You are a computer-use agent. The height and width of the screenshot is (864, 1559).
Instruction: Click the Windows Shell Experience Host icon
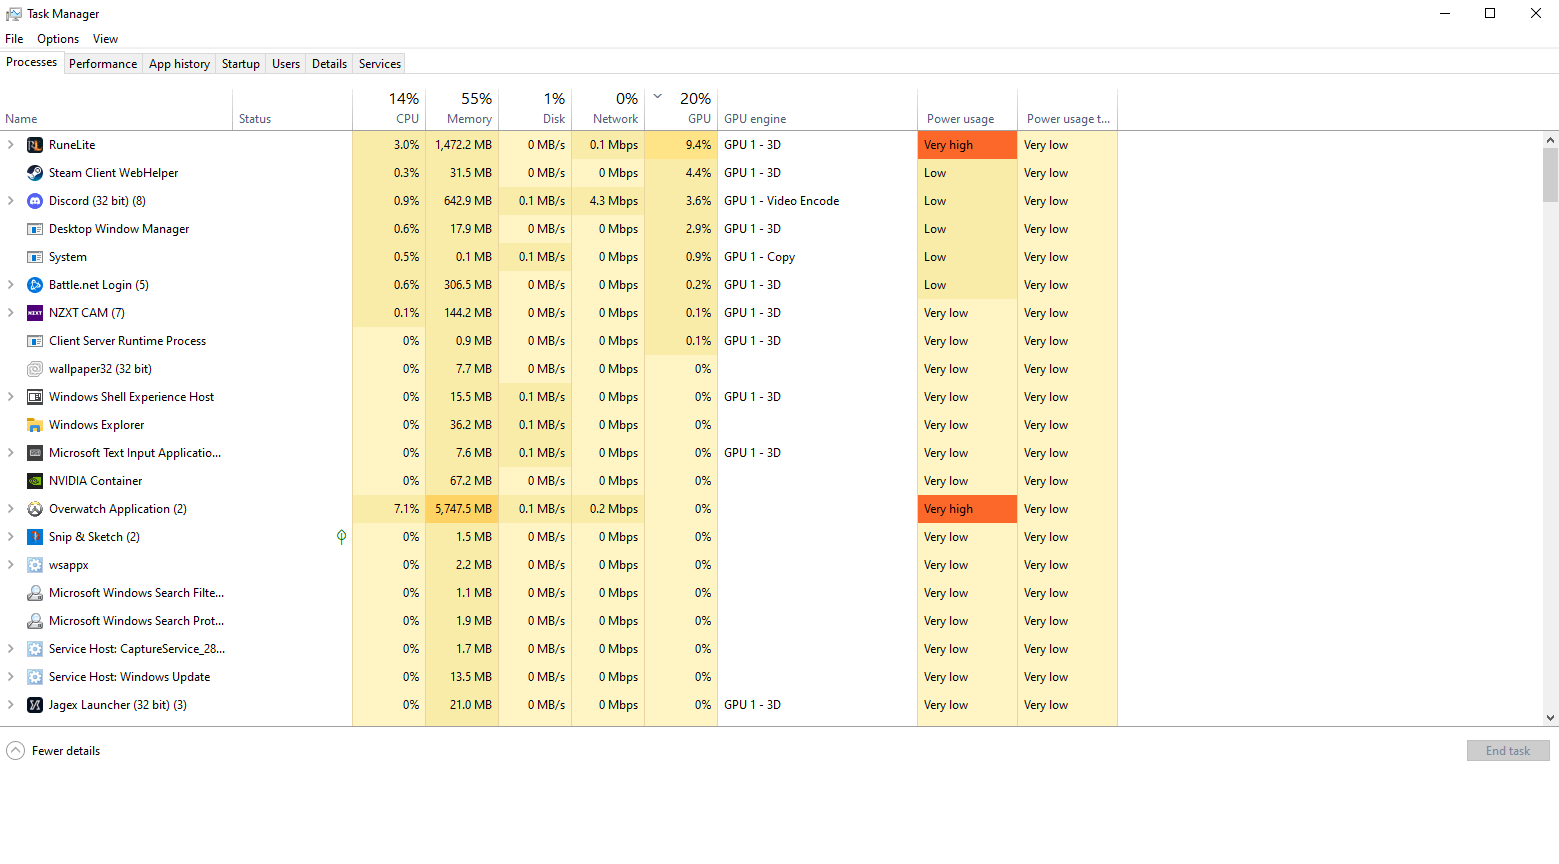coord(35,397)
